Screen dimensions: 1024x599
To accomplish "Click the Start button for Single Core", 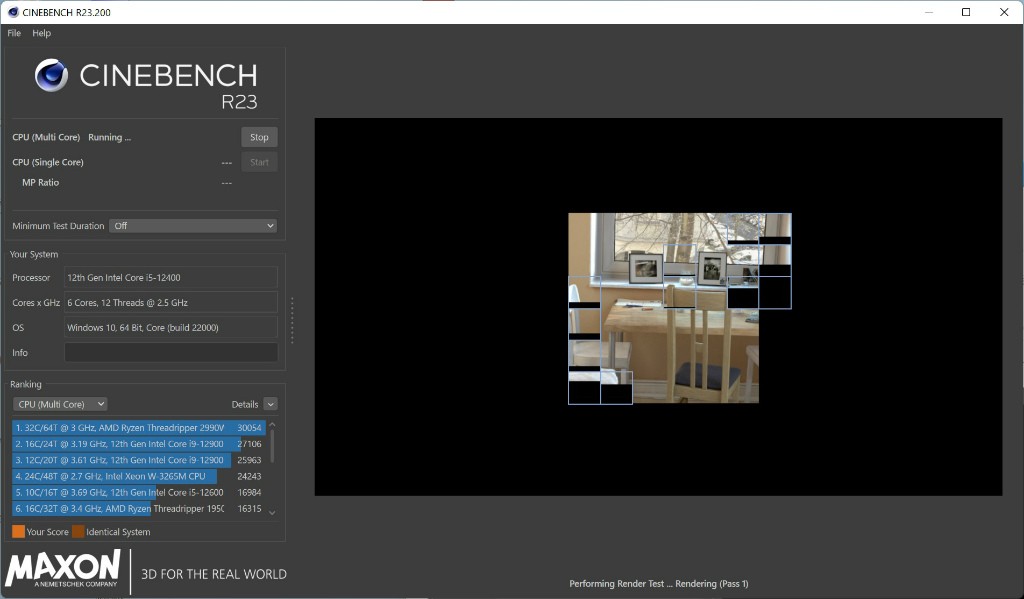I will click(x=259, y=162).
